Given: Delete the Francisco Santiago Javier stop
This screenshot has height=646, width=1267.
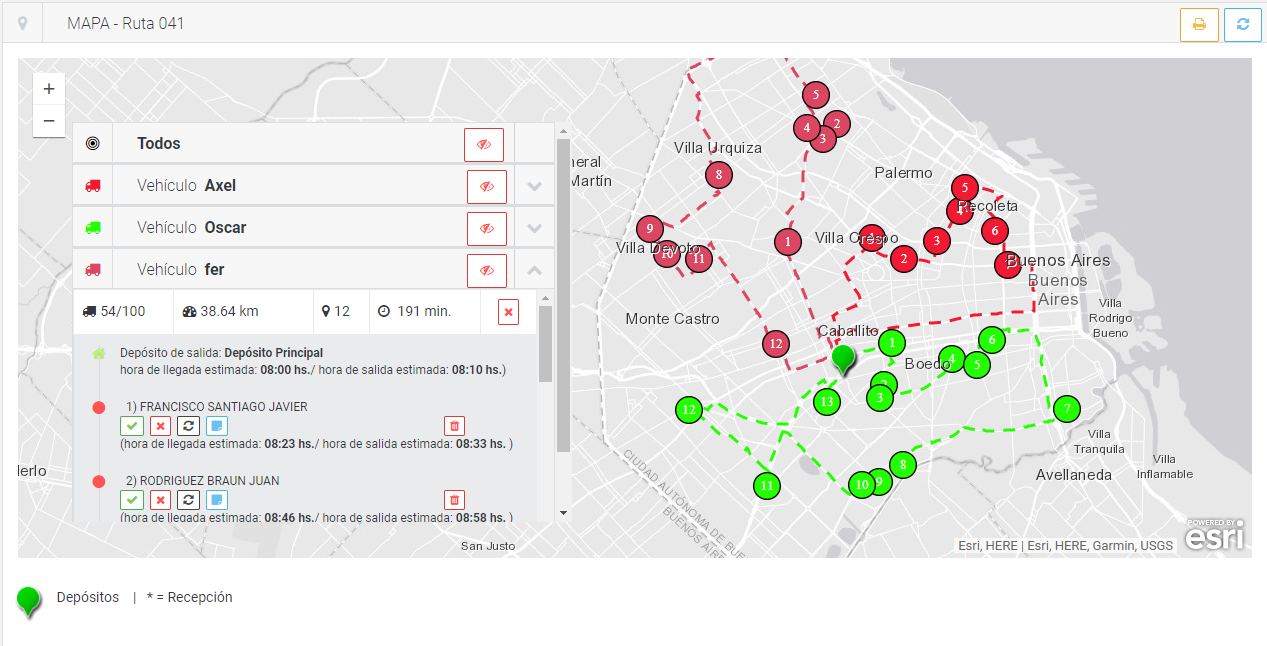Looking at the screenshot, I should [x=454, y=426].
